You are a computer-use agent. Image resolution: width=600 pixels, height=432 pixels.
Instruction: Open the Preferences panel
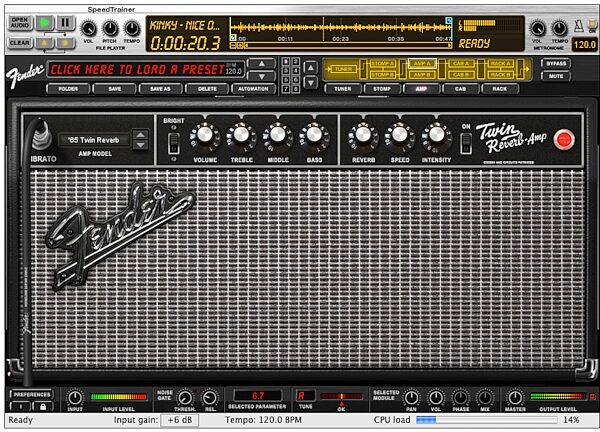[x=31, y=395]
